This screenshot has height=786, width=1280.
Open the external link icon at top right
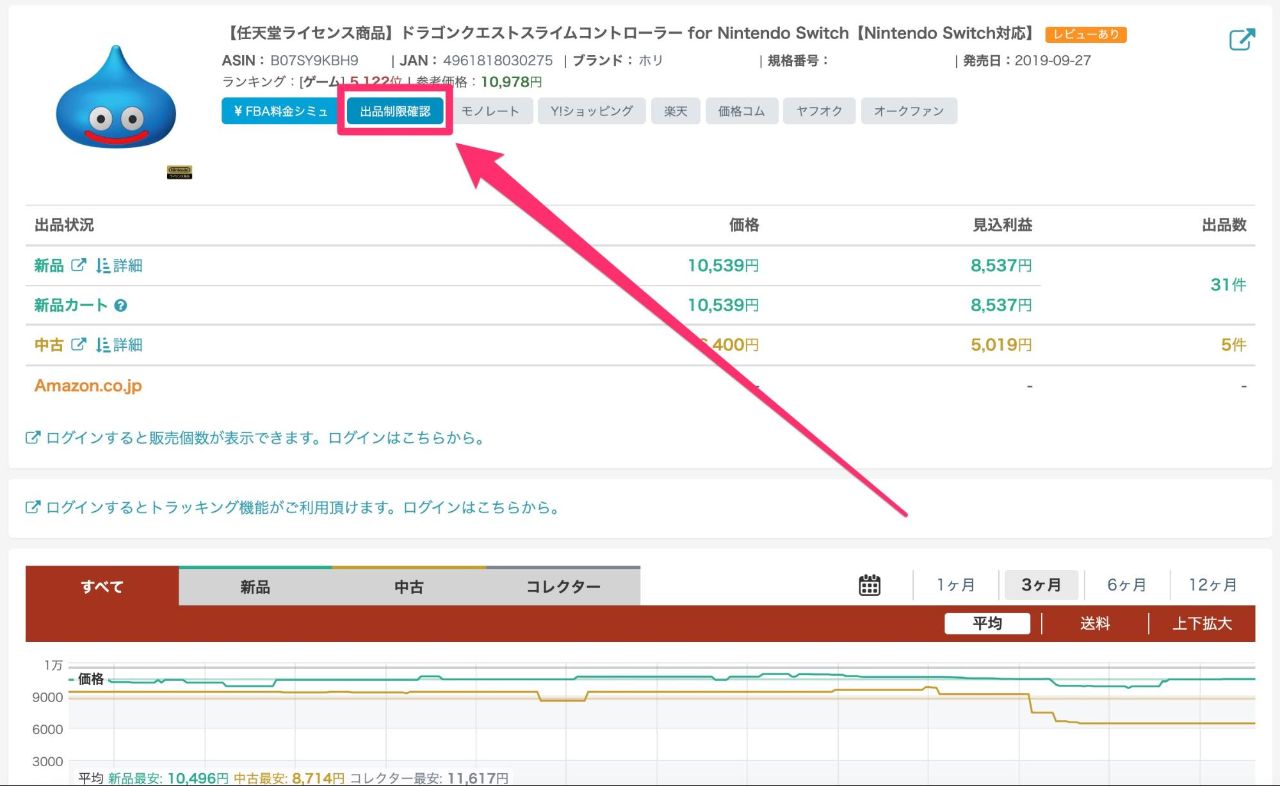click(x=1242, y=40)
